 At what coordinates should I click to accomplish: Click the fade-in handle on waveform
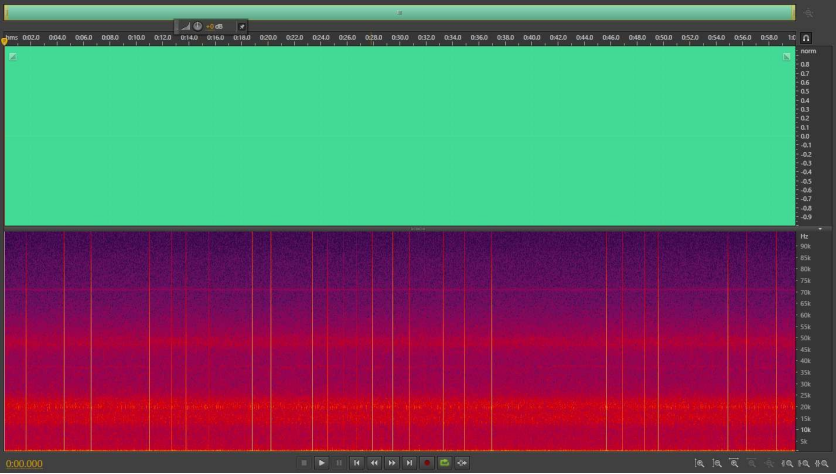pos(12,57)
